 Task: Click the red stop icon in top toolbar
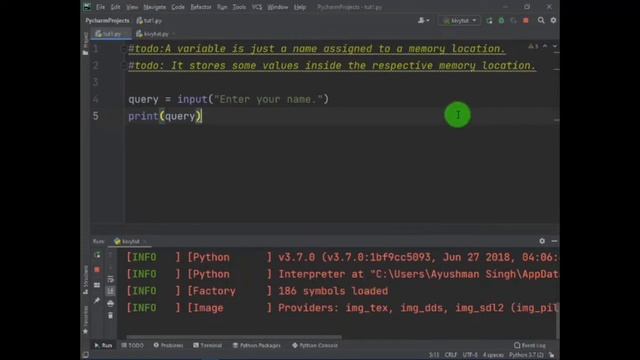(x=526, y=20)
